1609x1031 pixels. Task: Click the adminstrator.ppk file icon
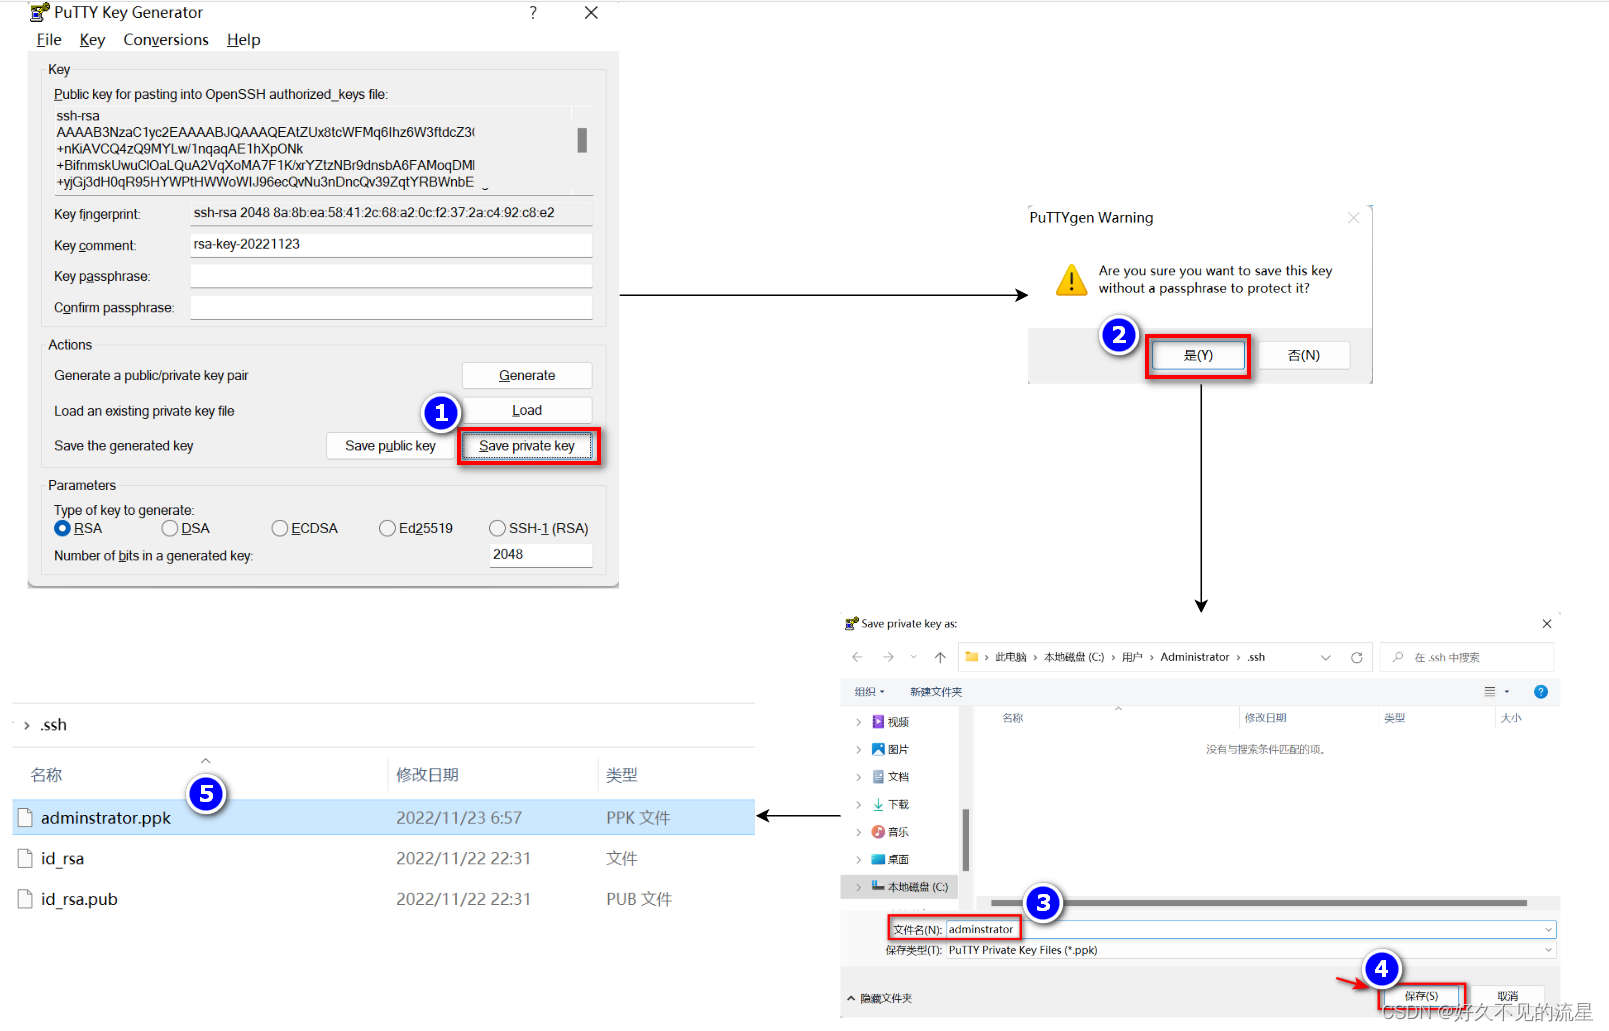point(26,818)
